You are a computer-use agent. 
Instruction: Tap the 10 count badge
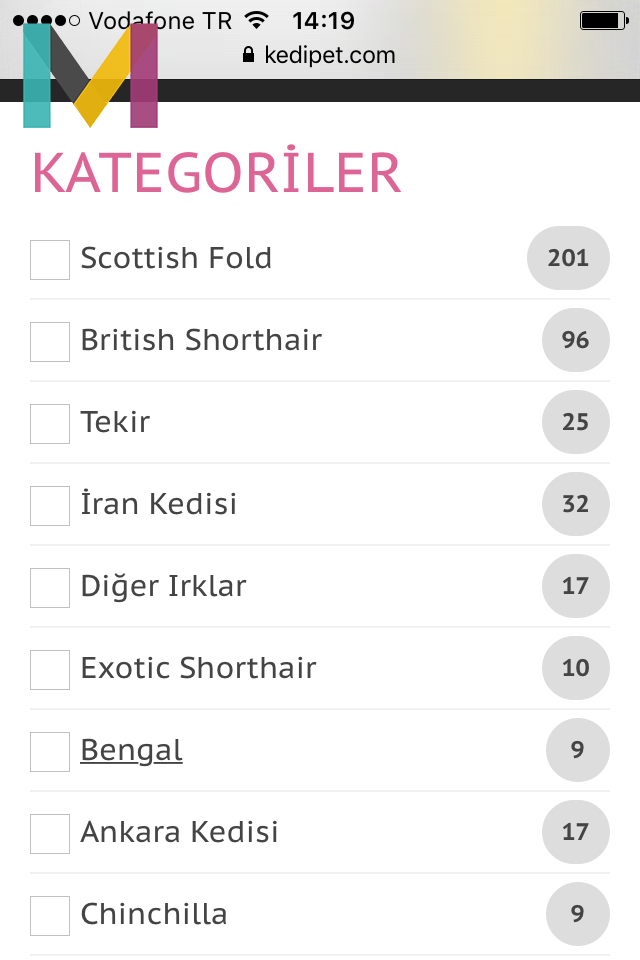coord(575,668)
